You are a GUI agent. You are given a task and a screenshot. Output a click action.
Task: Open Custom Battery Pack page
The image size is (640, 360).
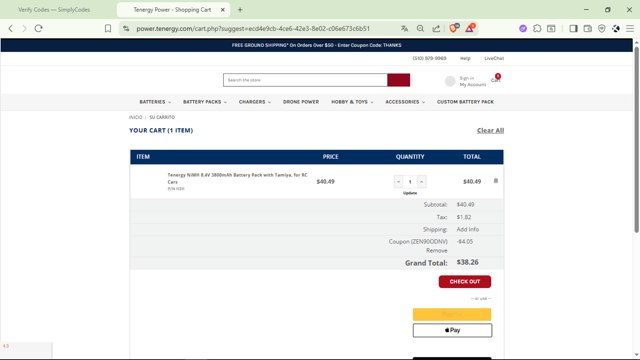465,102
